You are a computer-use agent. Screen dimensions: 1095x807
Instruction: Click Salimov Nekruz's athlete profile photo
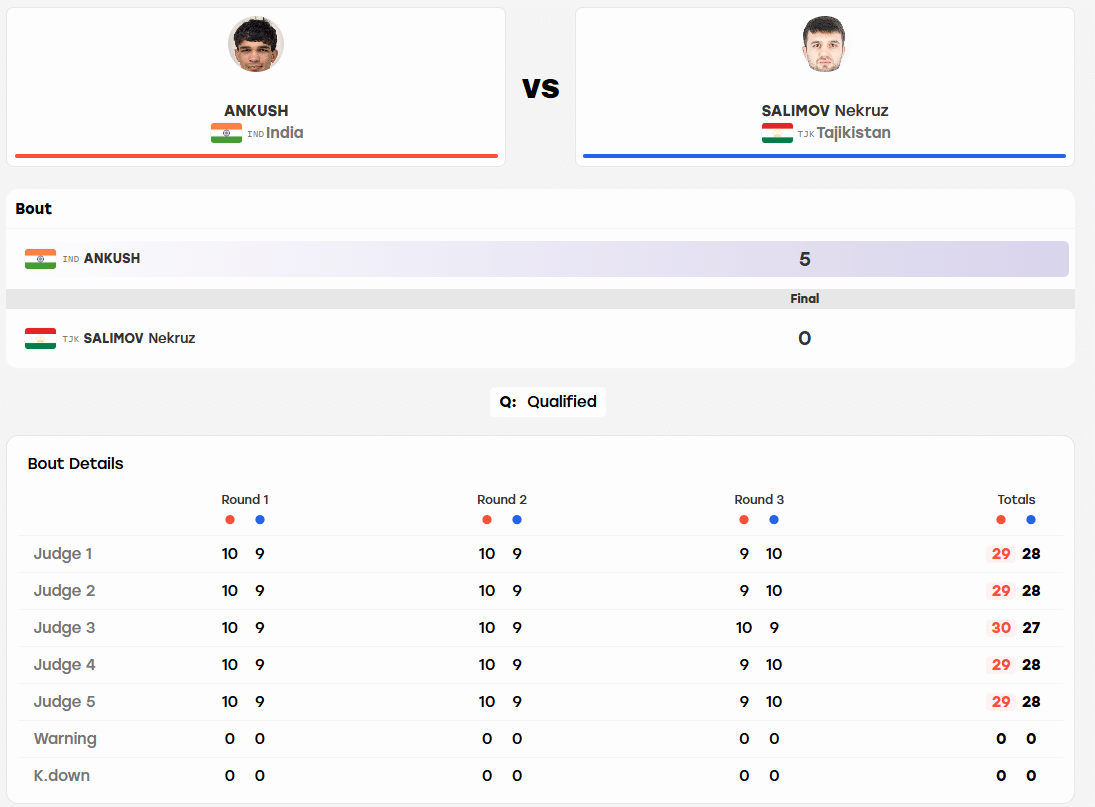click(824, 44)
